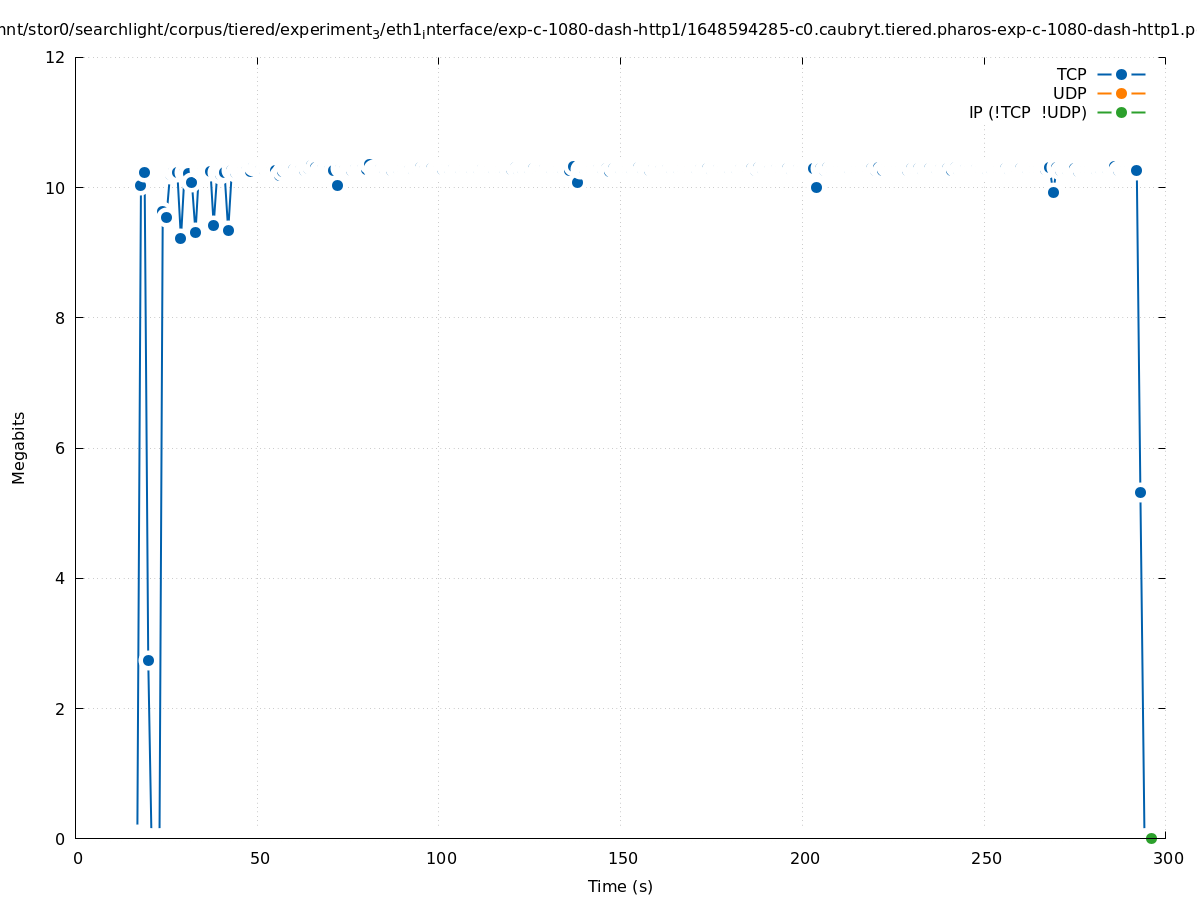Click the blue TCP legend marker
The height and width of the screenshot is (900, 1197).
[1121, 74]
